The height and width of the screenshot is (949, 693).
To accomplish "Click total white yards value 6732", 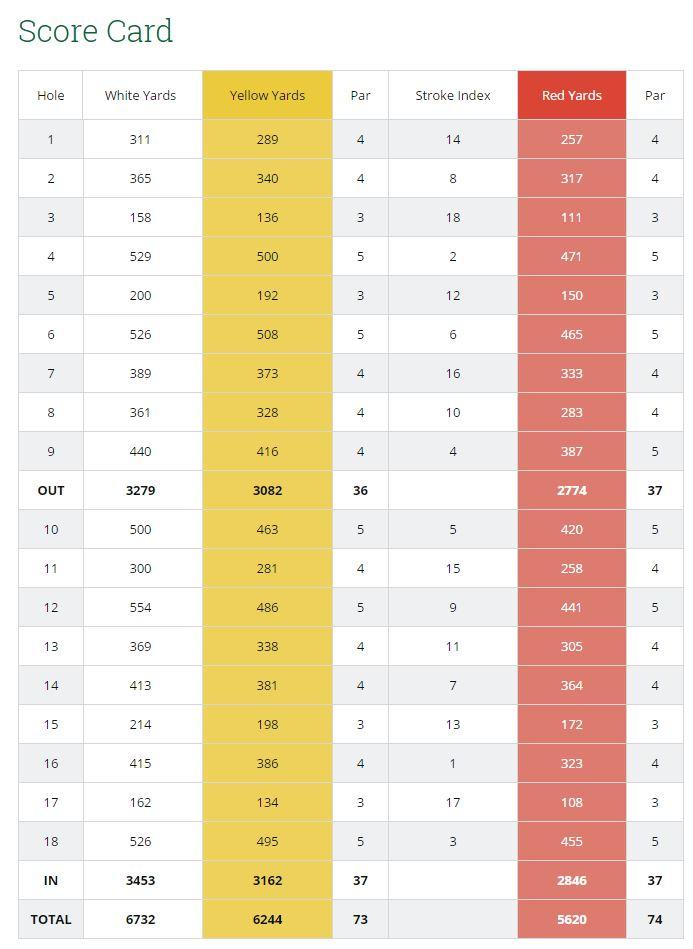I will (x=140, y=920).
